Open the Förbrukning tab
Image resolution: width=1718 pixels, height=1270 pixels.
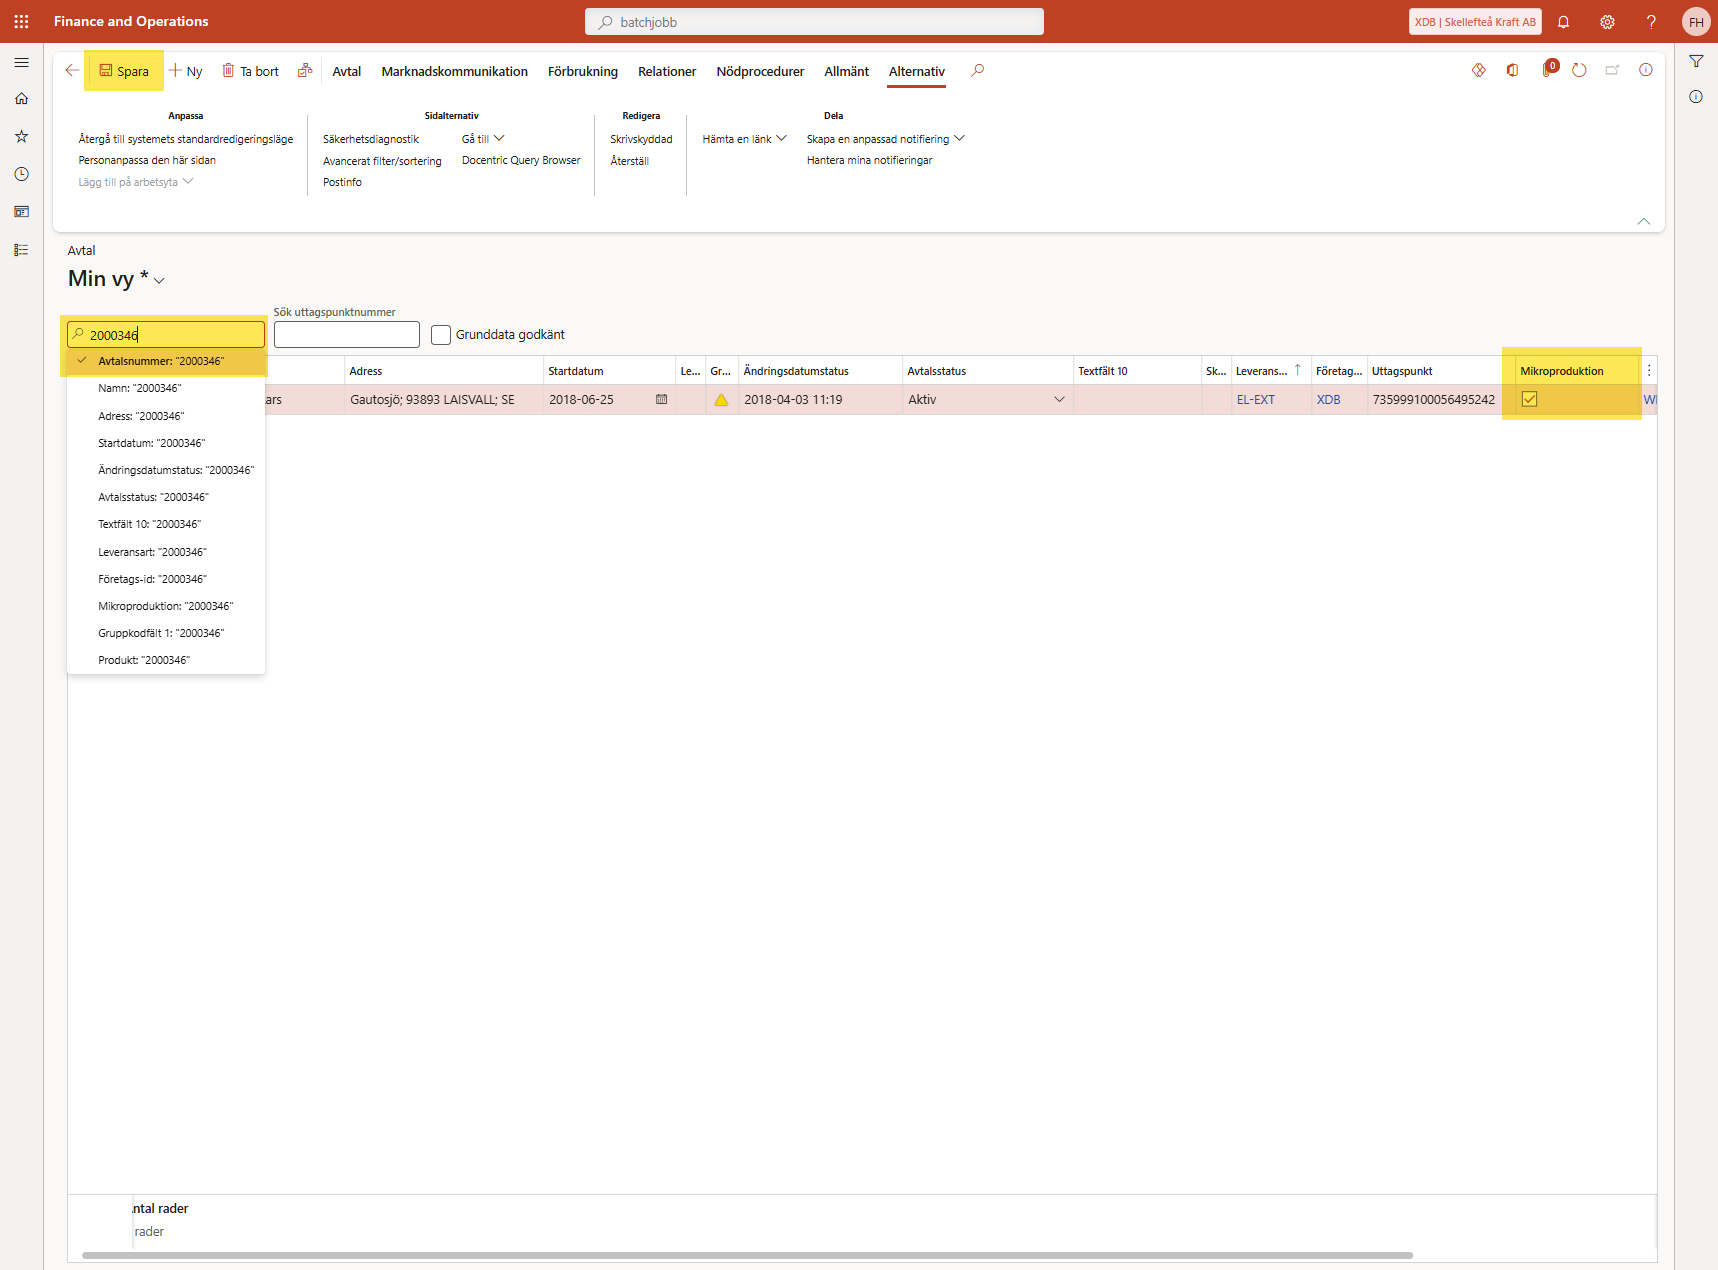582,71
